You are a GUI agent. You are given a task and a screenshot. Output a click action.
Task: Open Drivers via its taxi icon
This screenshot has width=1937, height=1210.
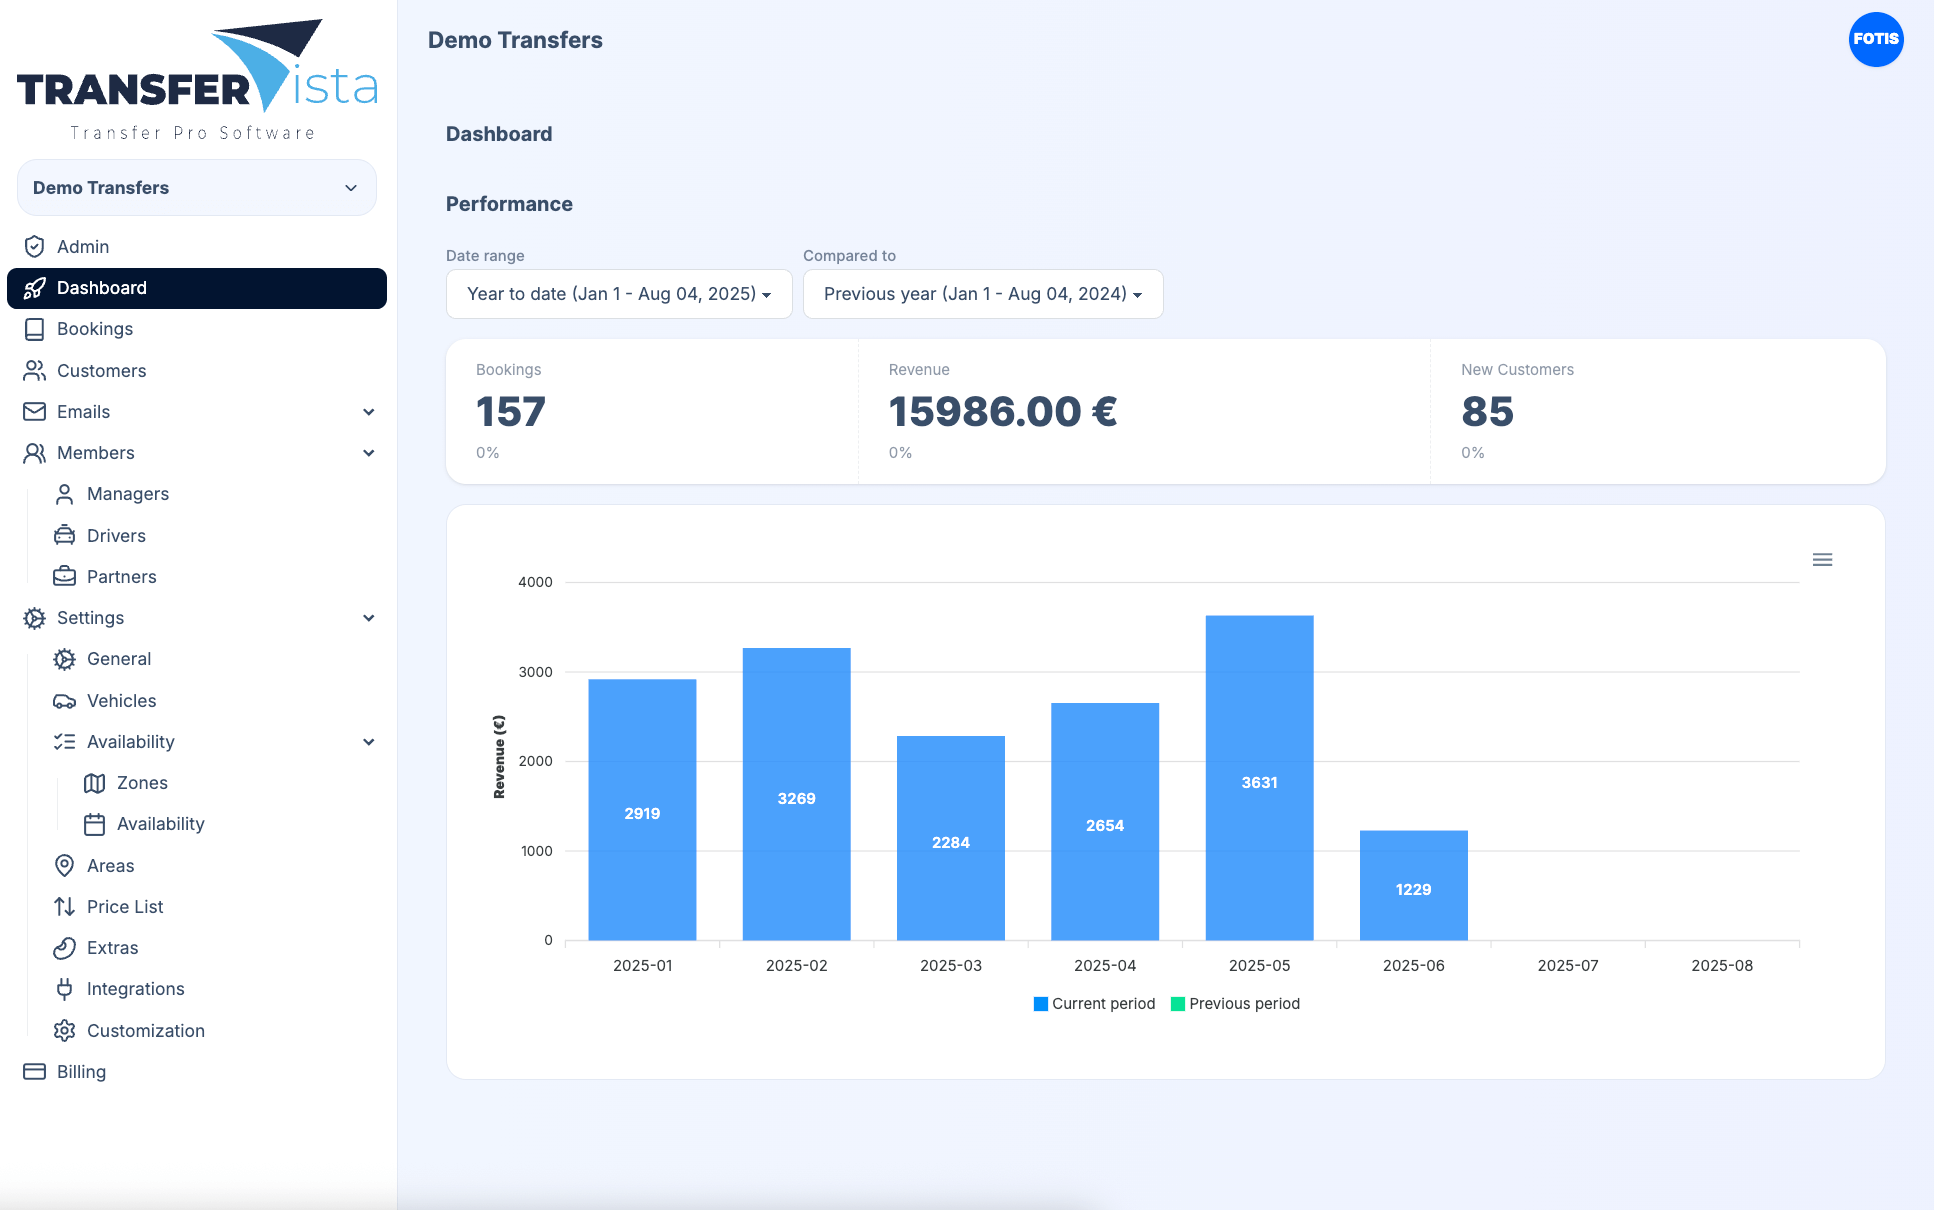[x=65, y=536]
